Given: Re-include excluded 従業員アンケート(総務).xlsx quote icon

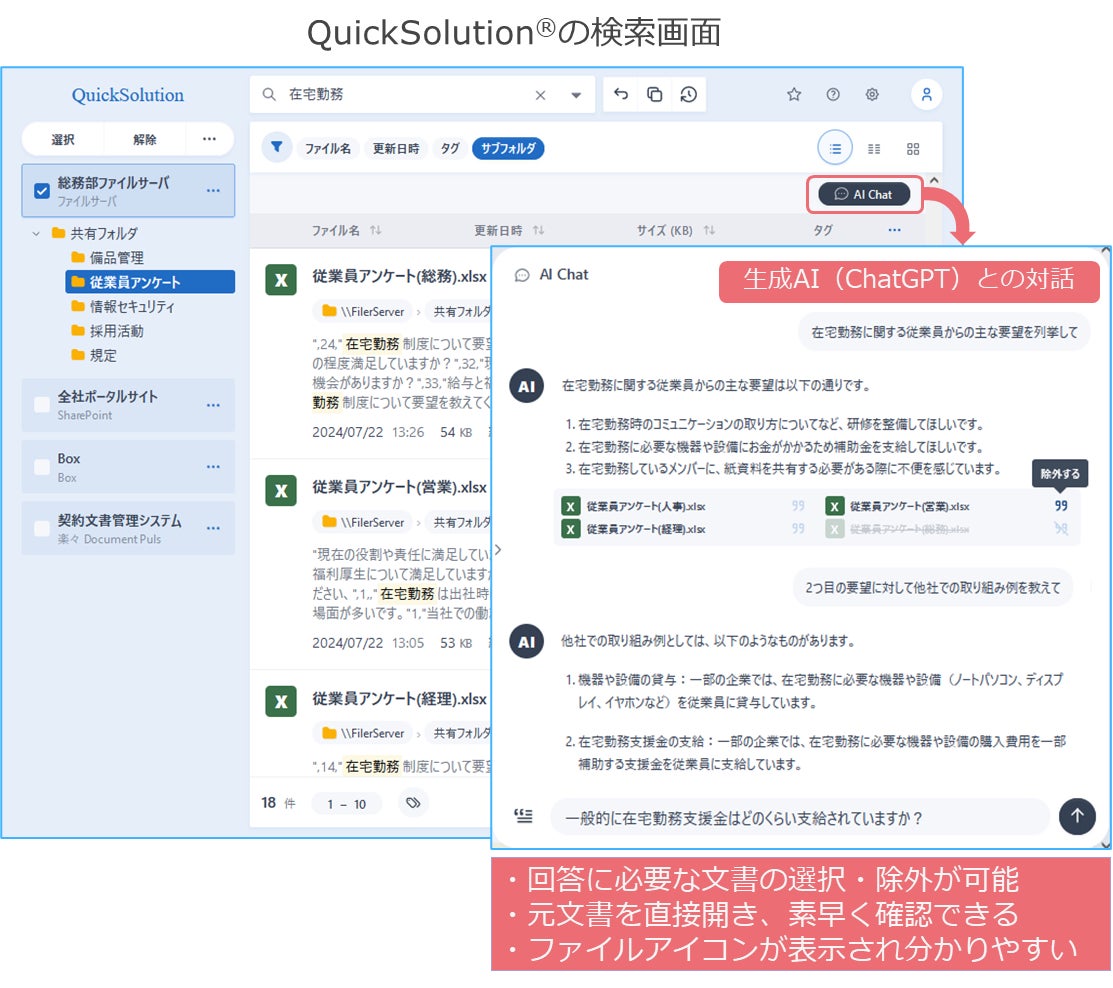Looking at the screenshot, I should click(1060, 529).
